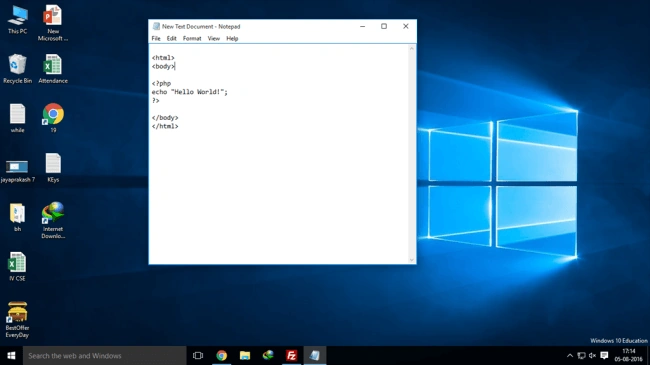Click the </html> line in Notepad
Screen dimensions: 650x365
(165, 127)
